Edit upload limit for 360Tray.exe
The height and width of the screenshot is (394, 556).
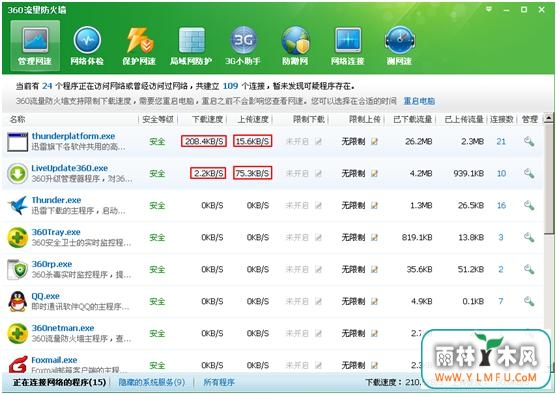(x=374, y=237)
